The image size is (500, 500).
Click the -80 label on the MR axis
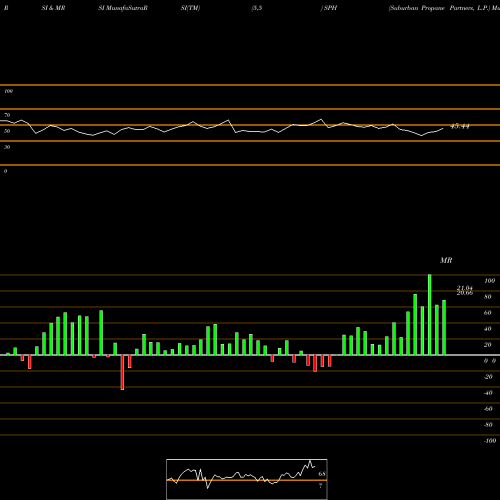tap(488, 425)
